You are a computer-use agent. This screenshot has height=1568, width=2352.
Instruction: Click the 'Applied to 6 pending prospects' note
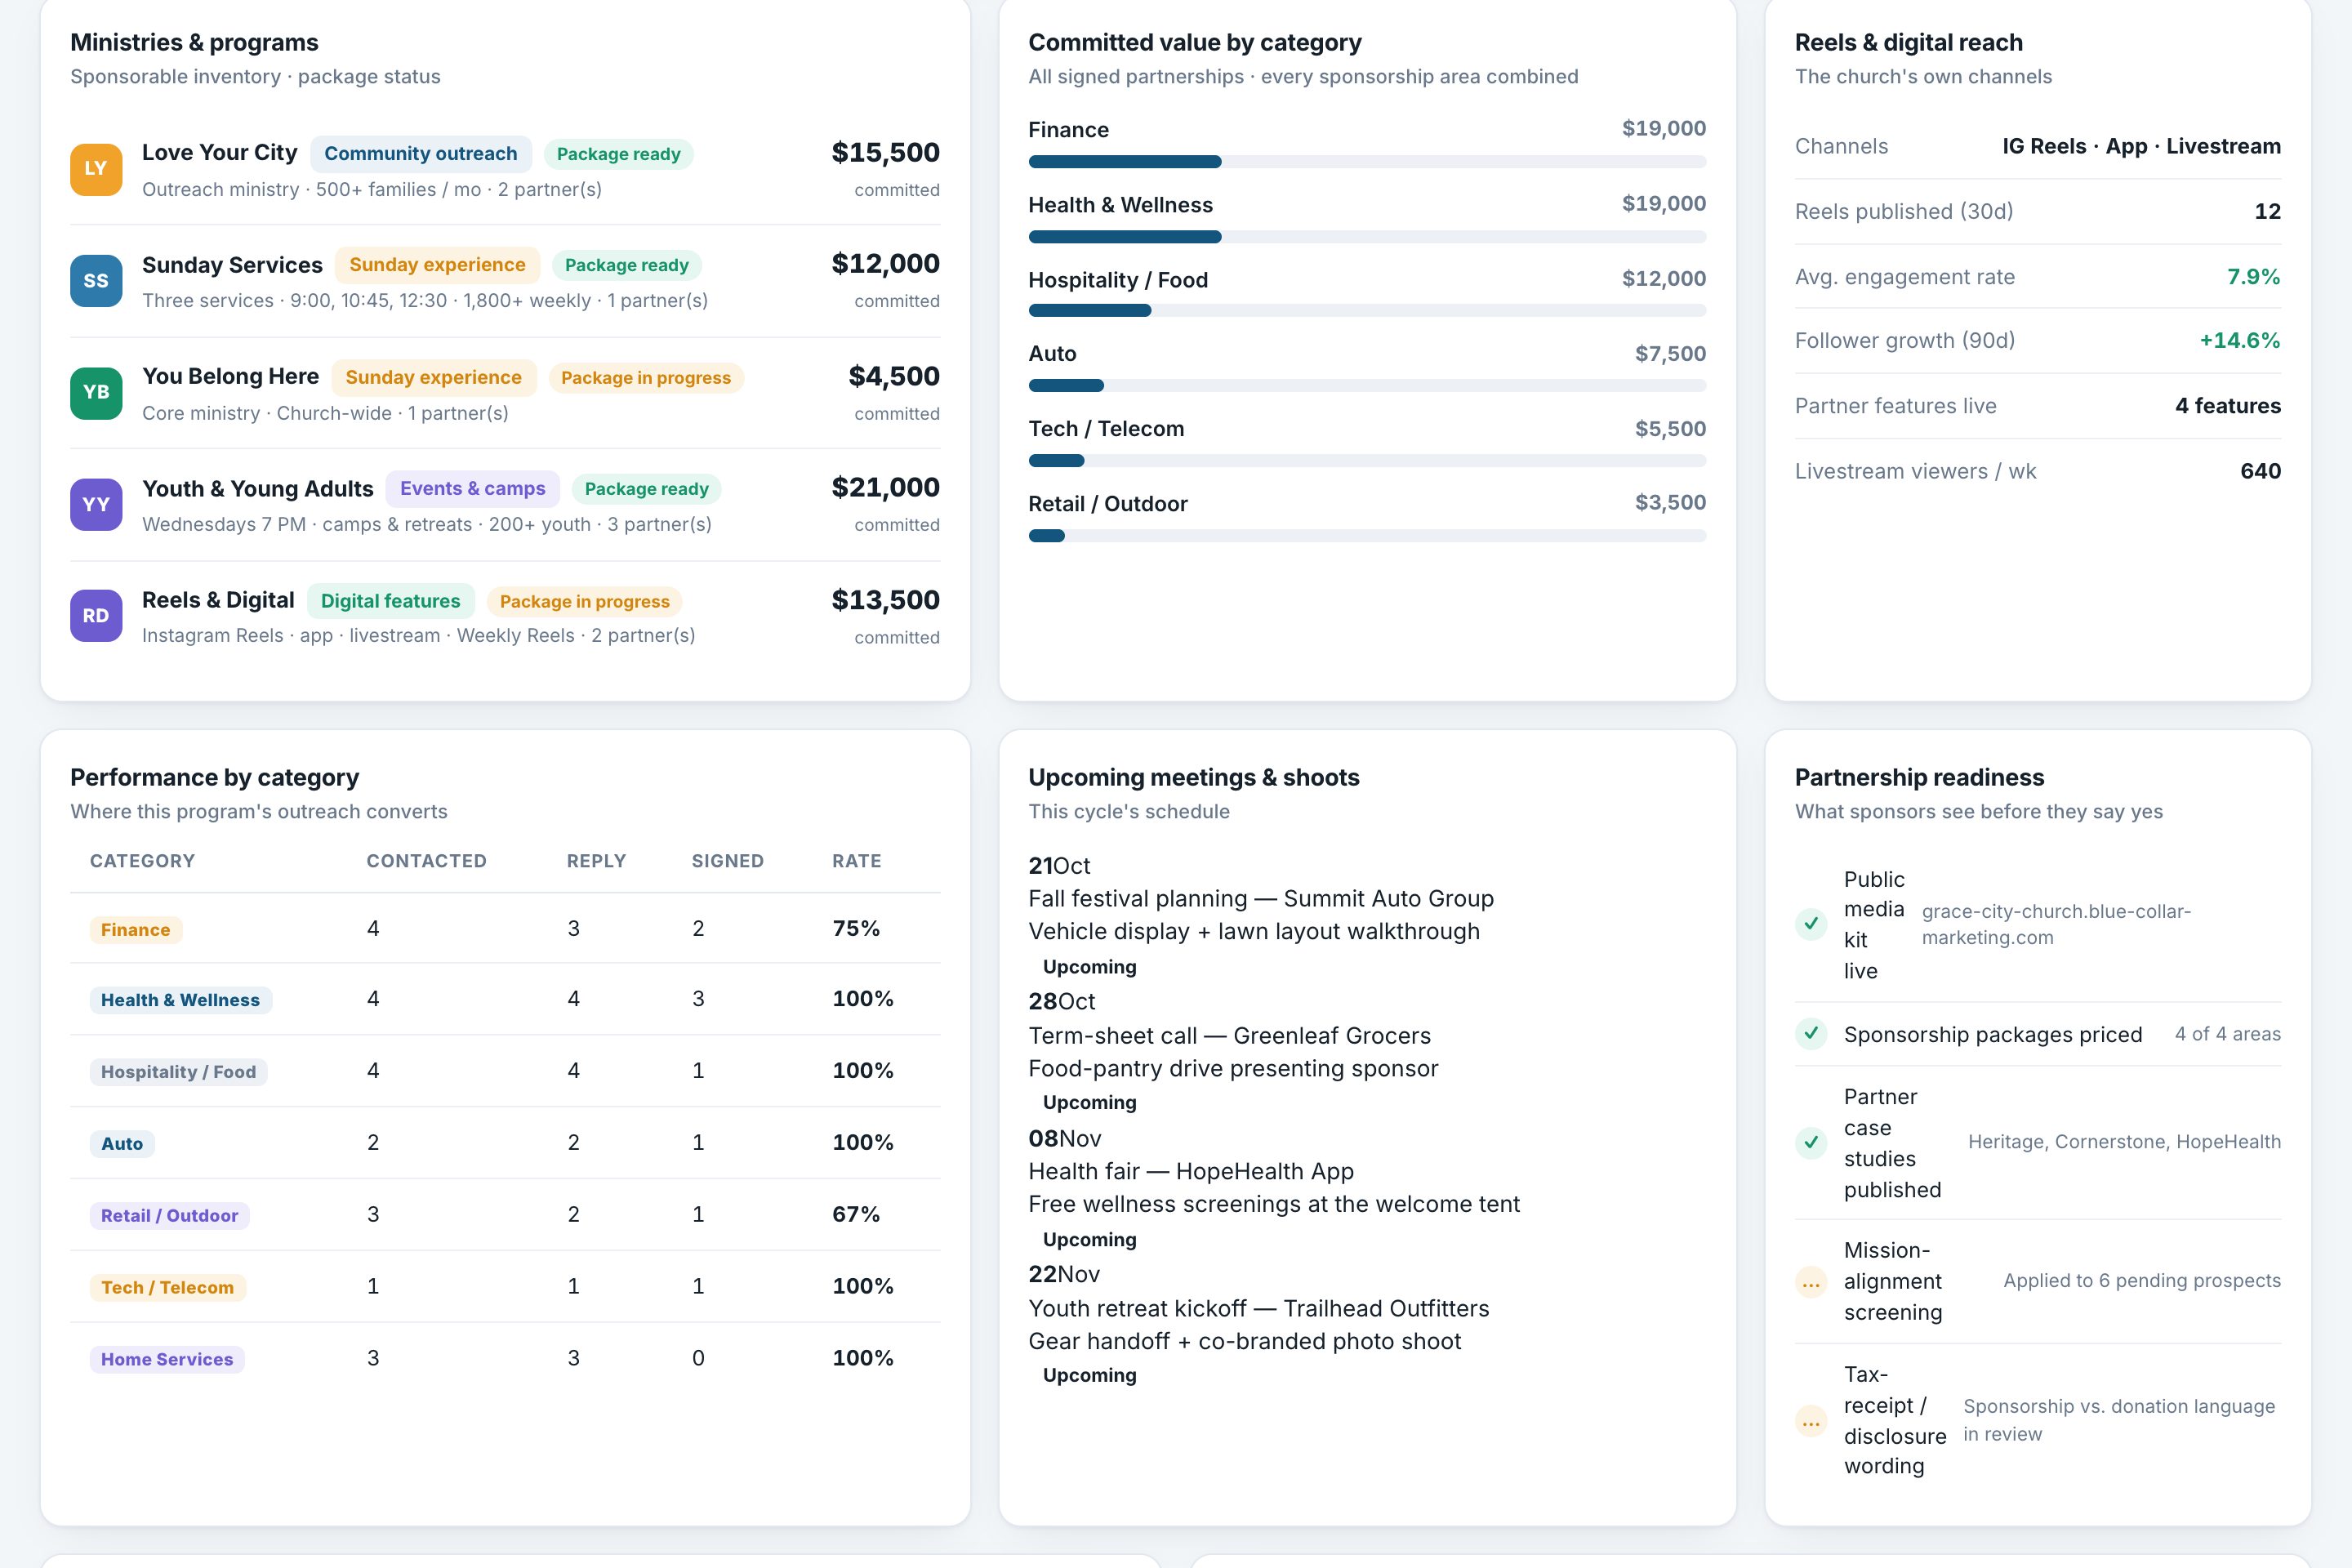click(x=2142, y=1281)
